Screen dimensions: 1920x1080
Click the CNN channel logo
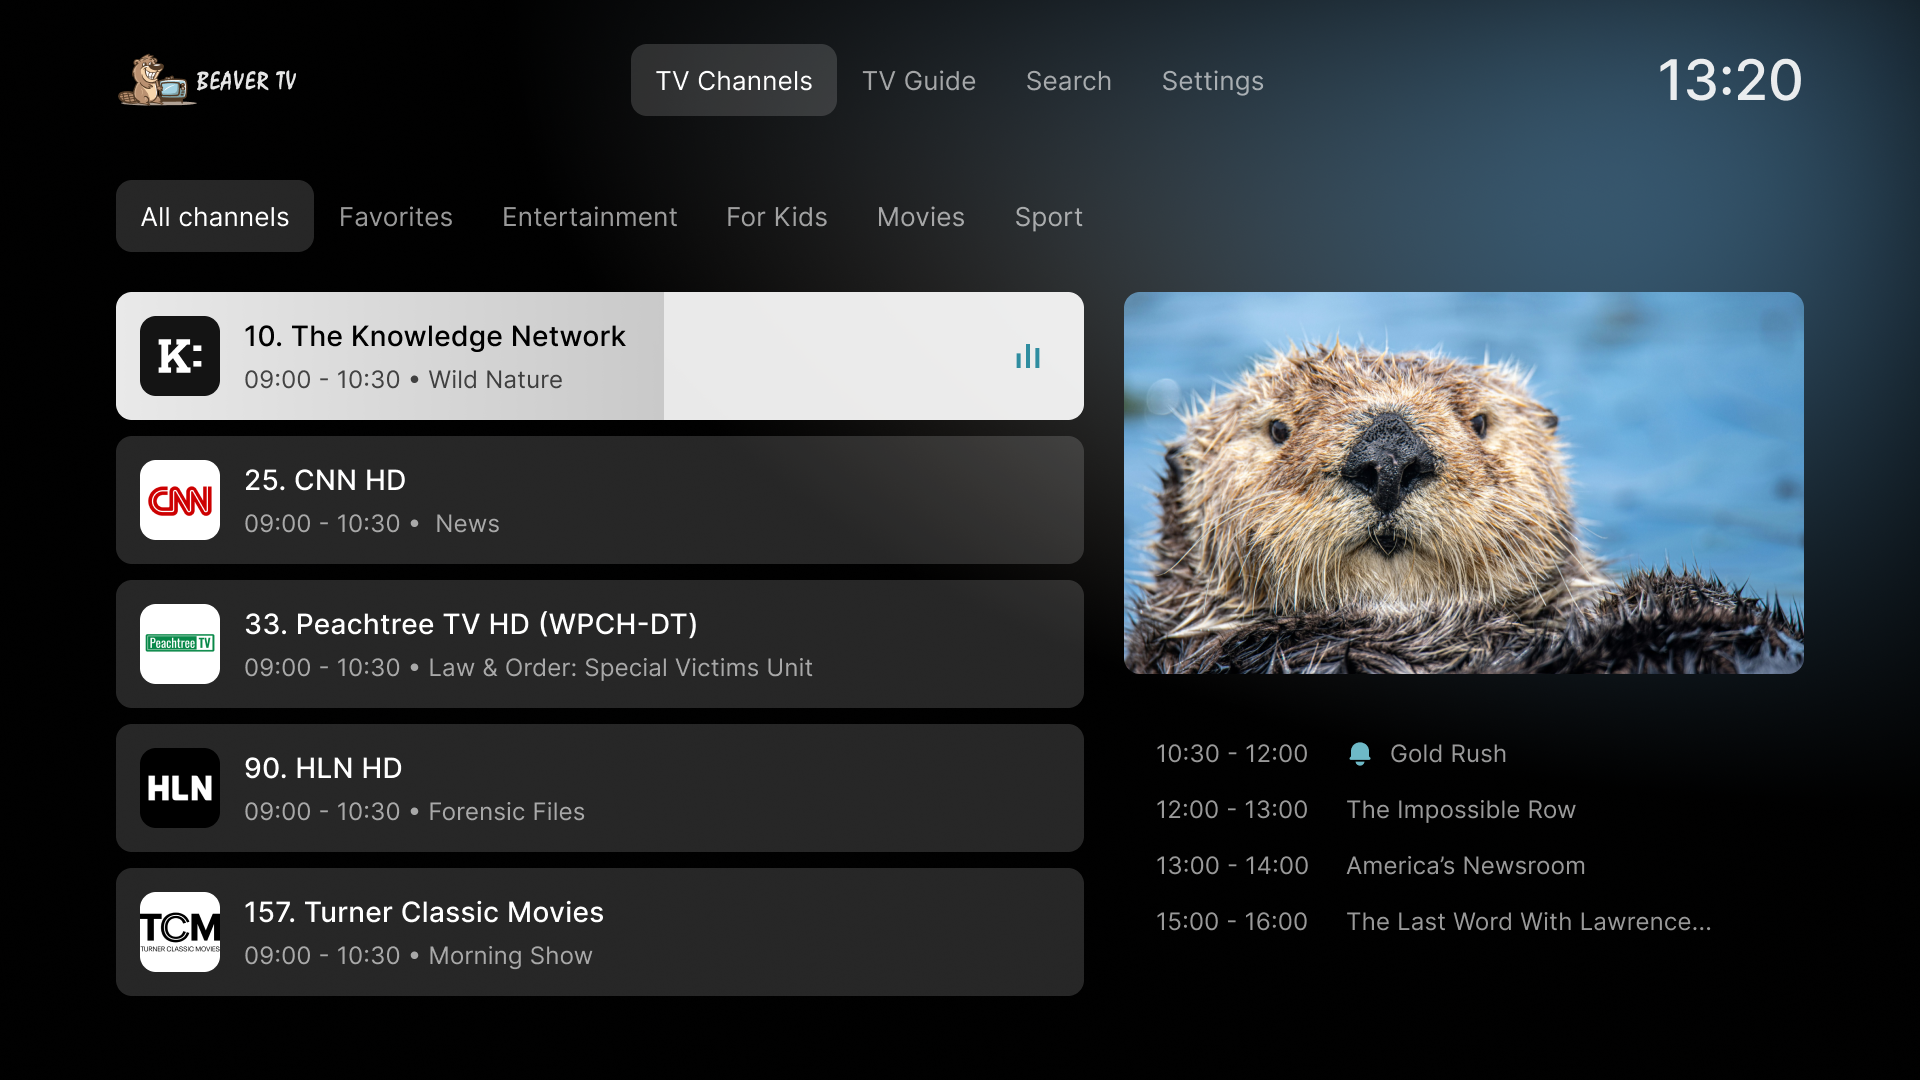click(x=180, y=500)
